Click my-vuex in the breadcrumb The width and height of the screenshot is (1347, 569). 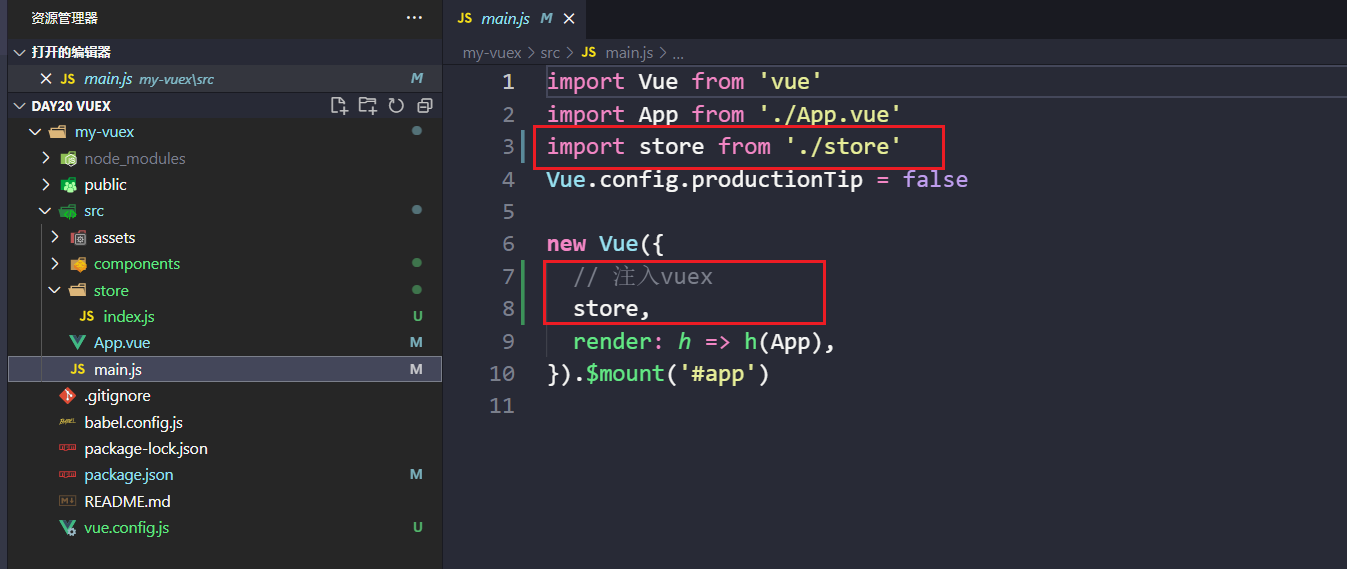492,53
